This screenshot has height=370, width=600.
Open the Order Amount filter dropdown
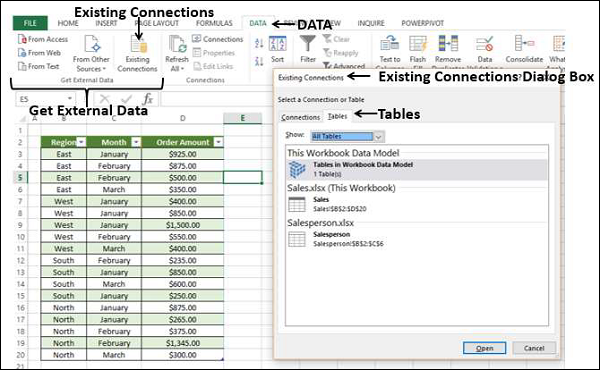[x=218, y=142]
